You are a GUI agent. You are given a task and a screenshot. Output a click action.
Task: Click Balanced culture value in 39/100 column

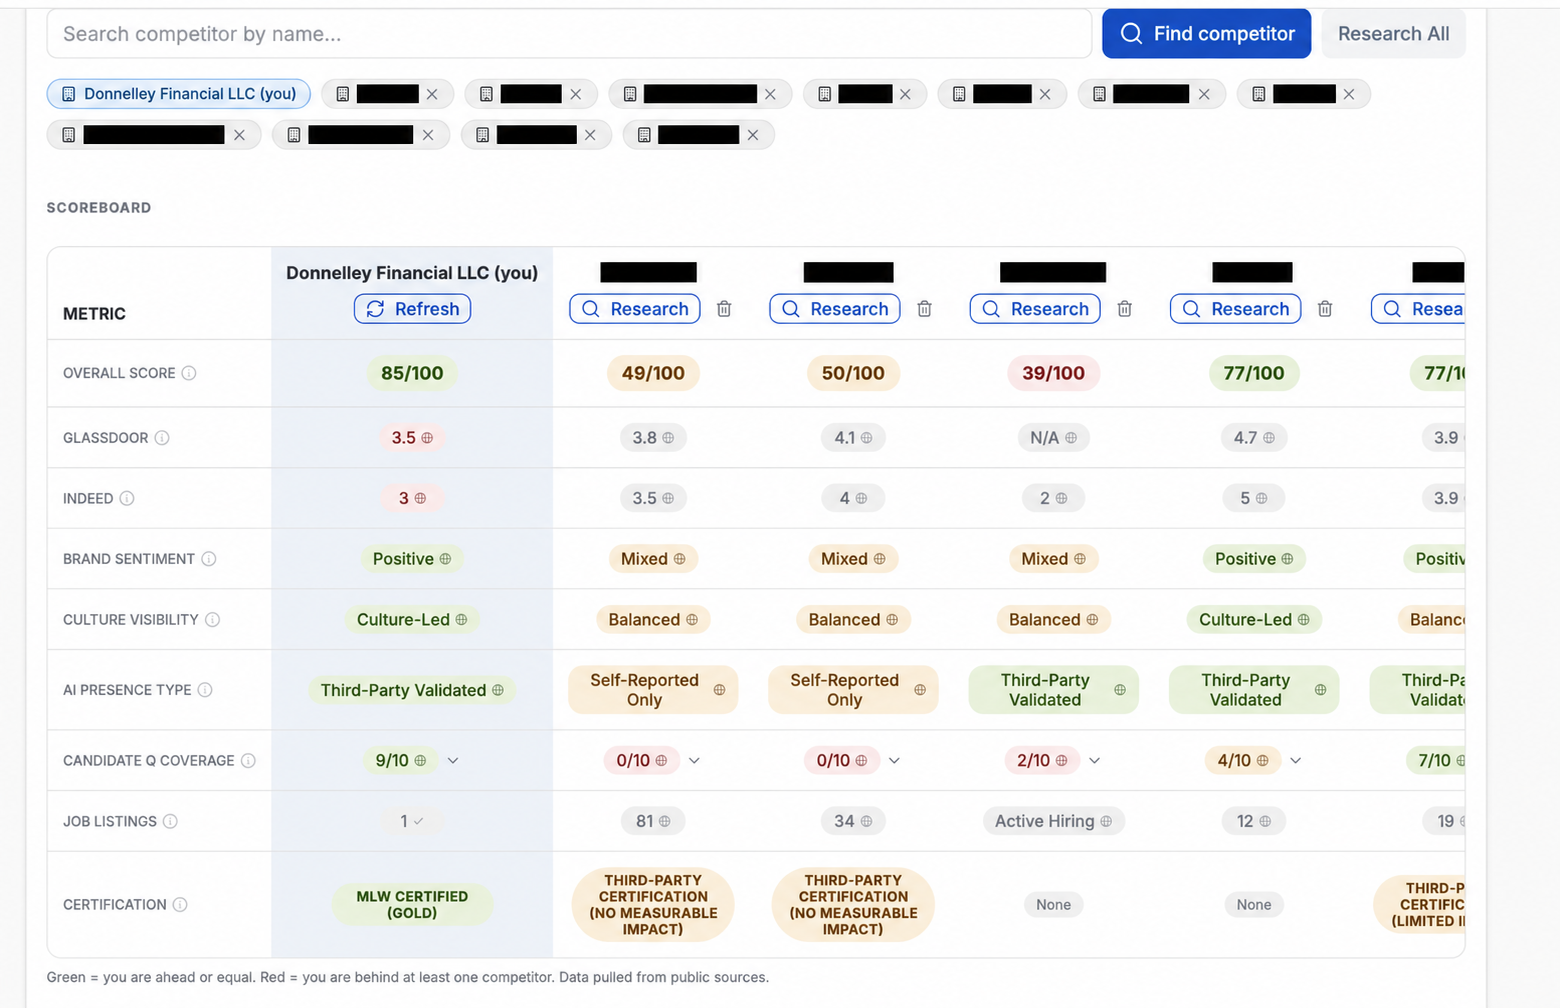[x=1053, y=620]
